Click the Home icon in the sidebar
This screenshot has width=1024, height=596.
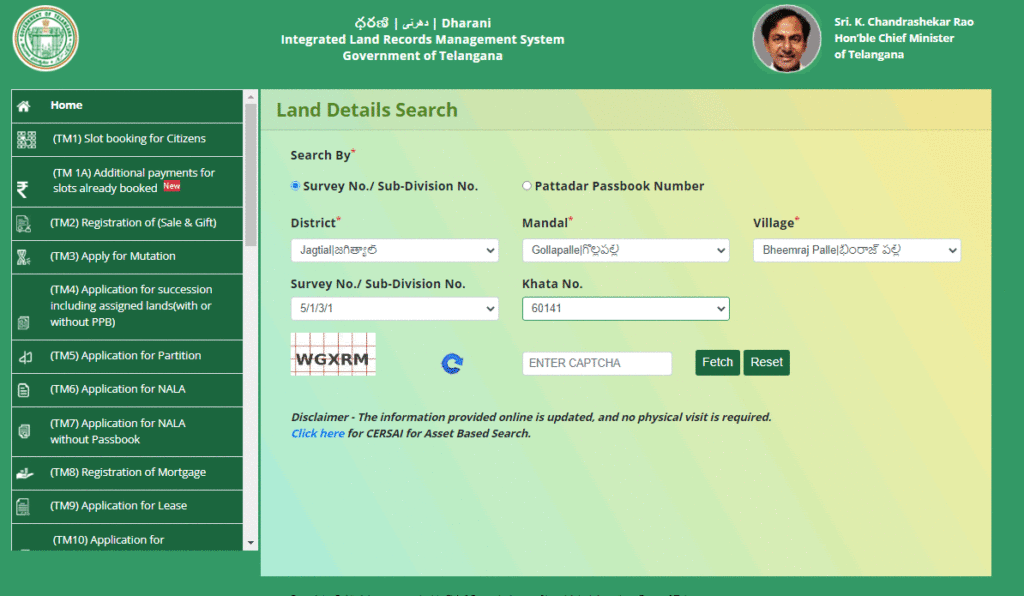point(22,105)
